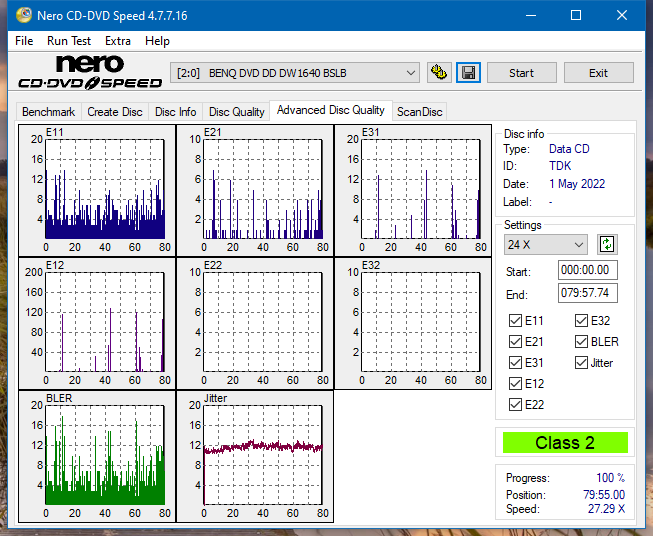Toggle the E22 checkbox

[515, 404]
